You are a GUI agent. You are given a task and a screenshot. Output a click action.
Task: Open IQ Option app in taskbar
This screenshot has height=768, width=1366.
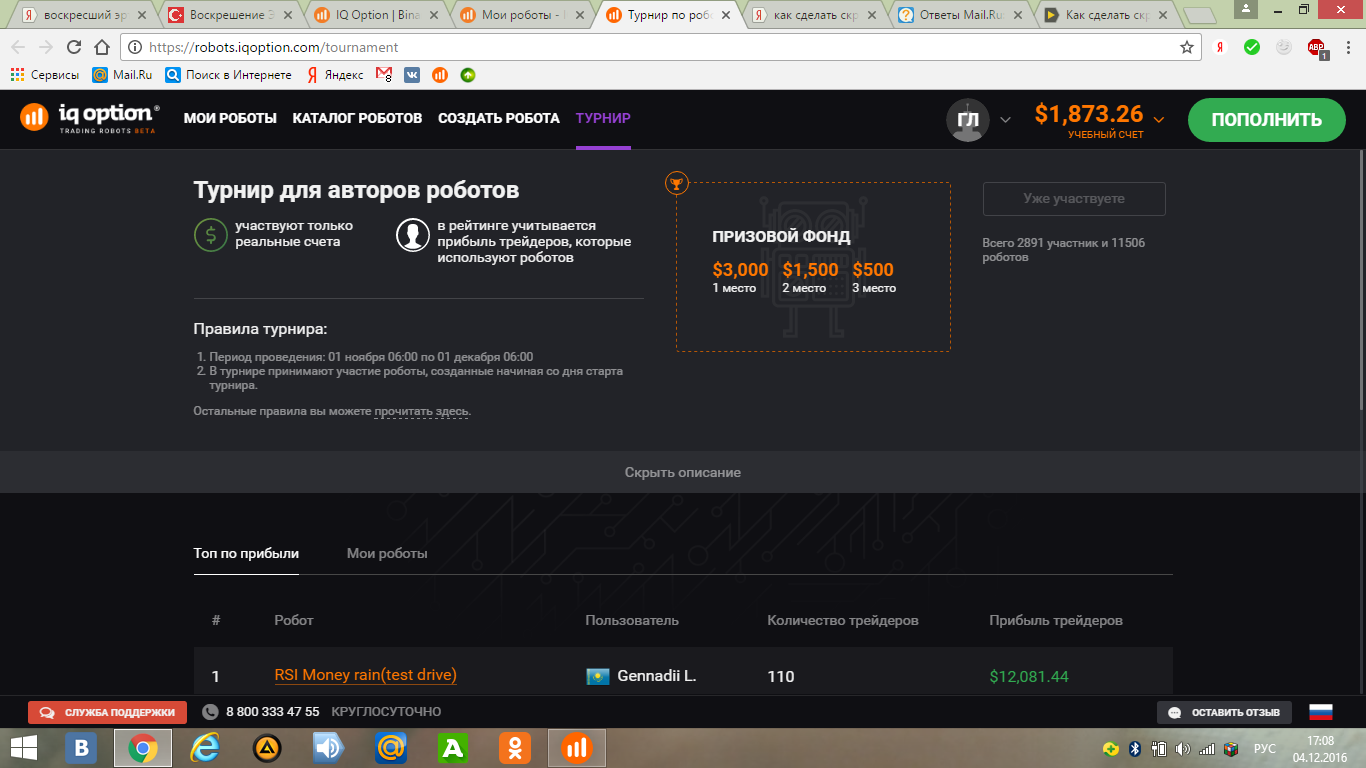click(577, 748)
